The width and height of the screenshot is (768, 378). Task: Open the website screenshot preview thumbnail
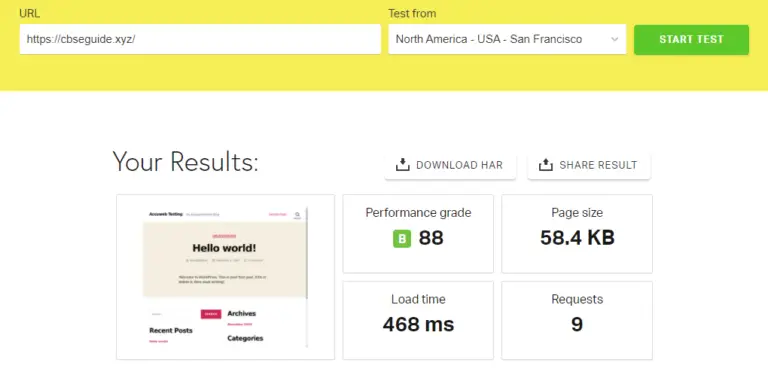[x=225, y=277]
